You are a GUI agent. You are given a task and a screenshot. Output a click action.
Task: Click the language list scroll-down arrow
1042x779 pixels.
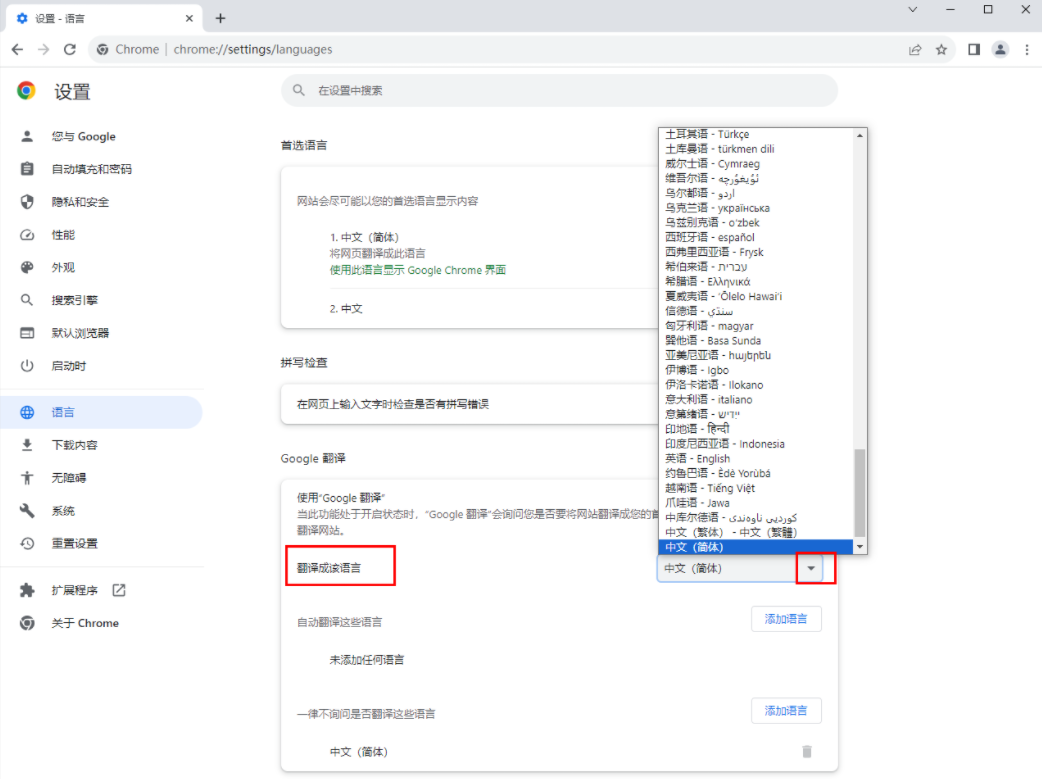860,547
